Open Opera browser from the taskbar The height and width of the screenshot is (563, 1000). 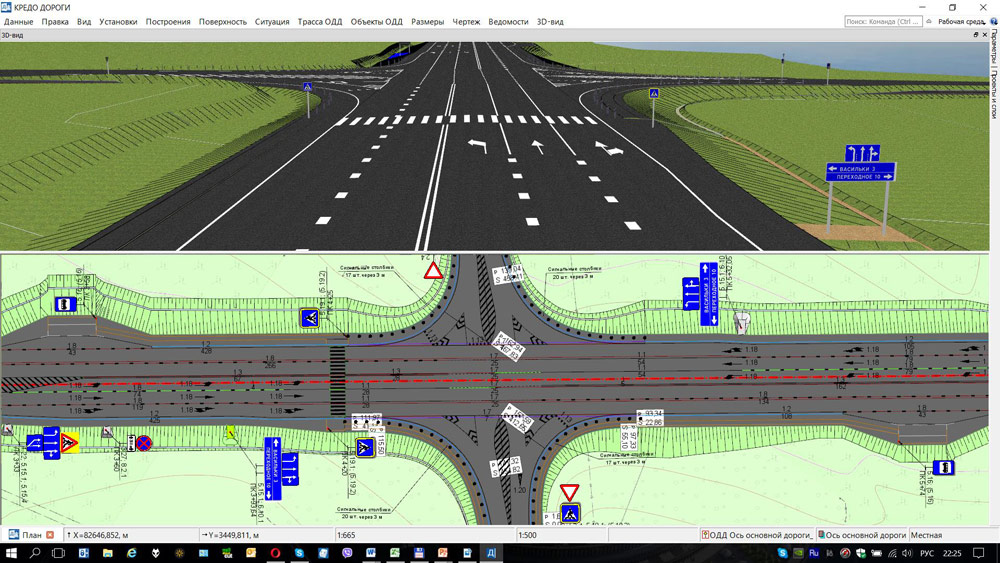point(276,553)
